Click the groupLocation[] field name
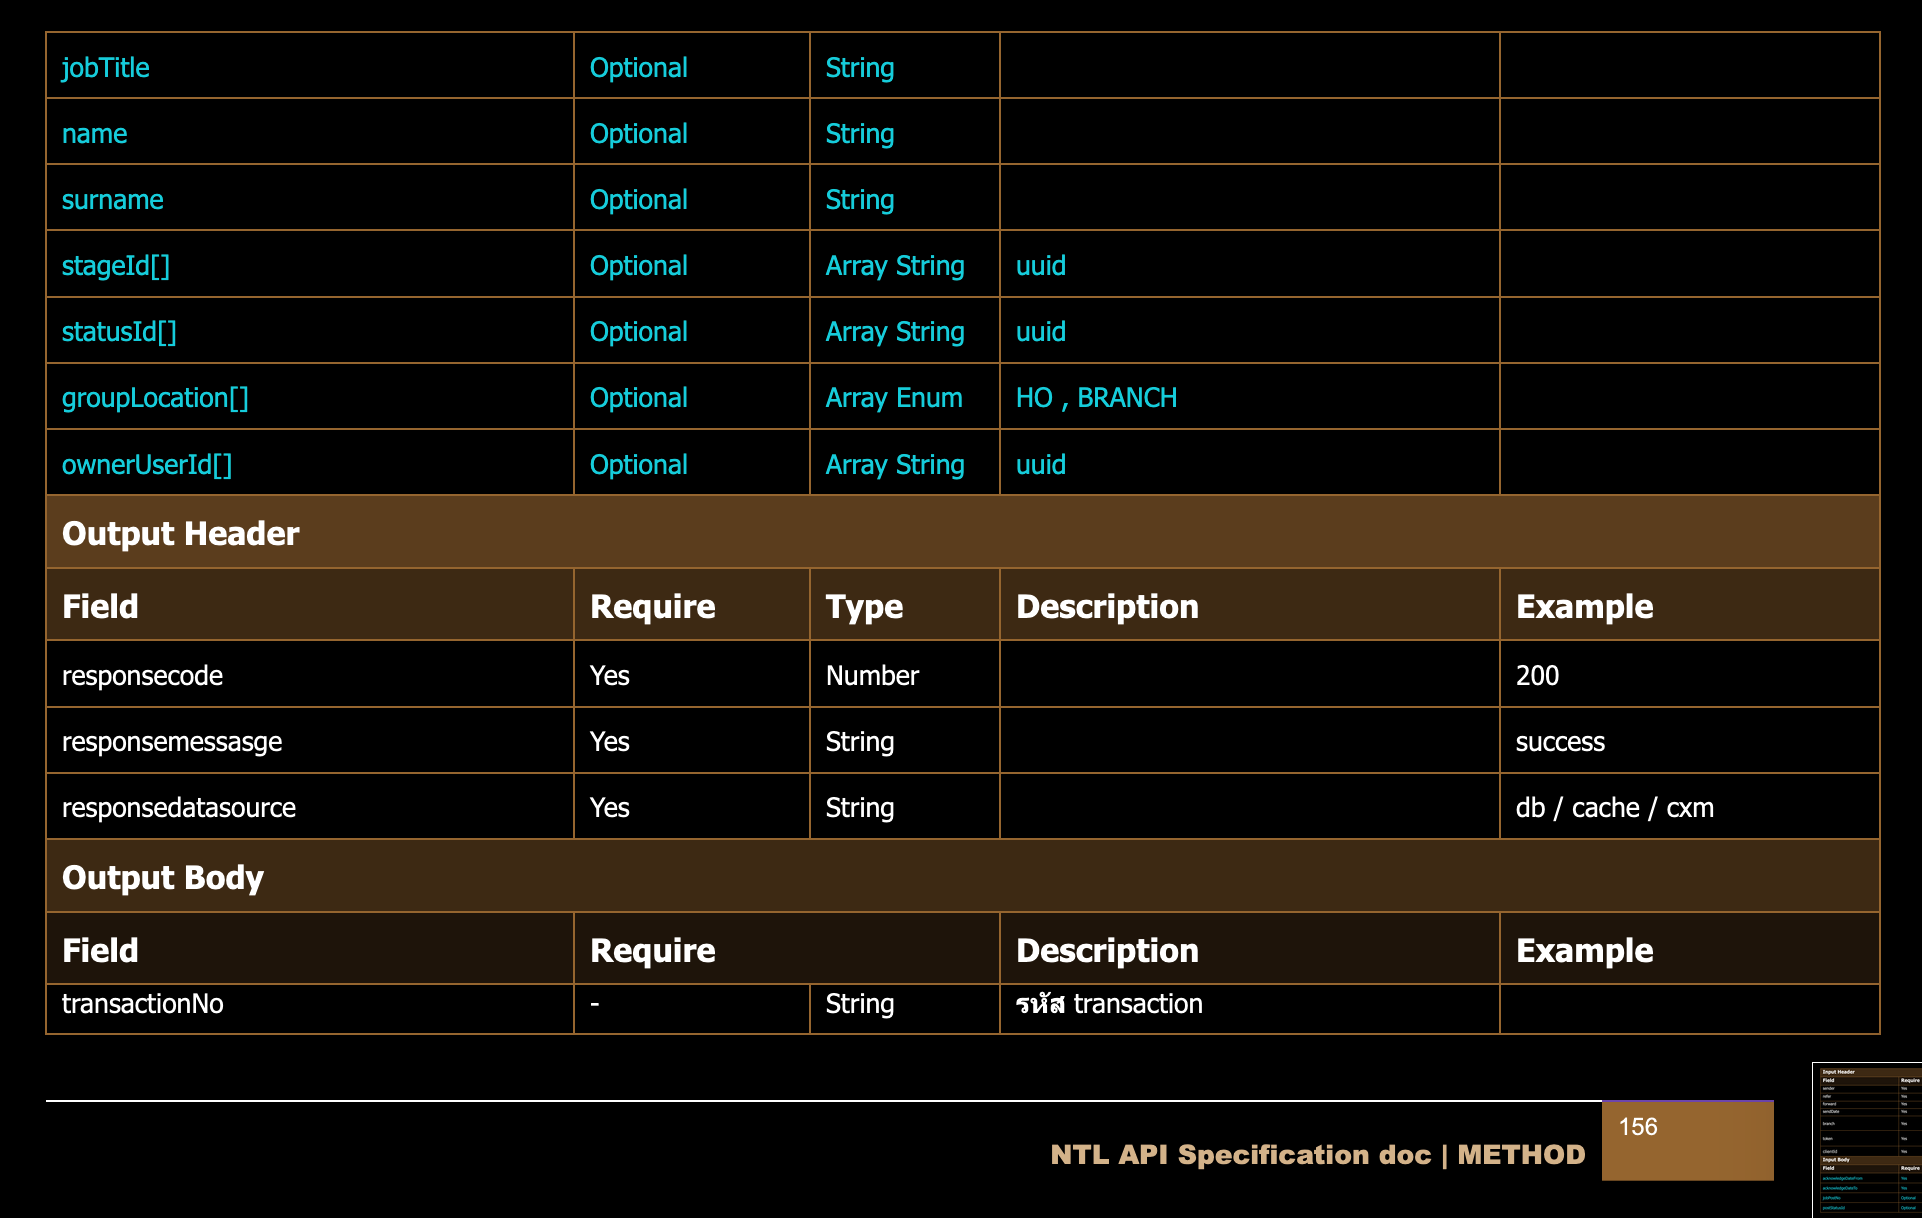 (155, 398)
